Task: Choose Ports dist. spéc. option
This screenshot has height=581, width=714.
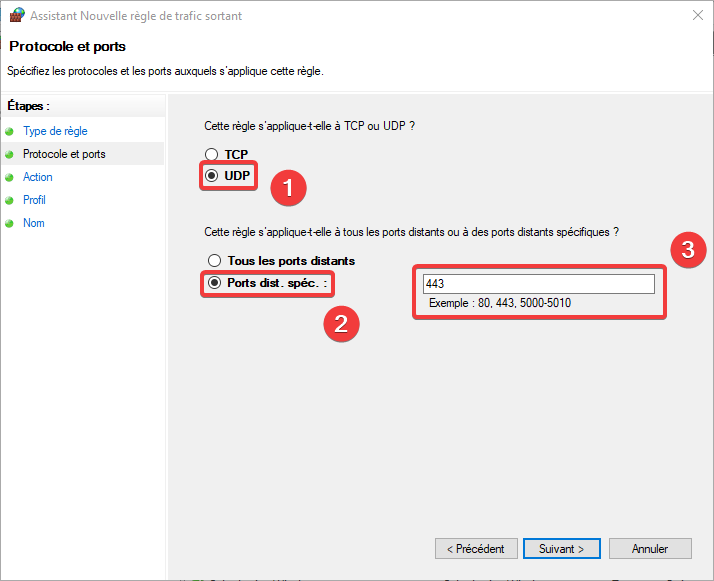Action: [x=214, y=283]
